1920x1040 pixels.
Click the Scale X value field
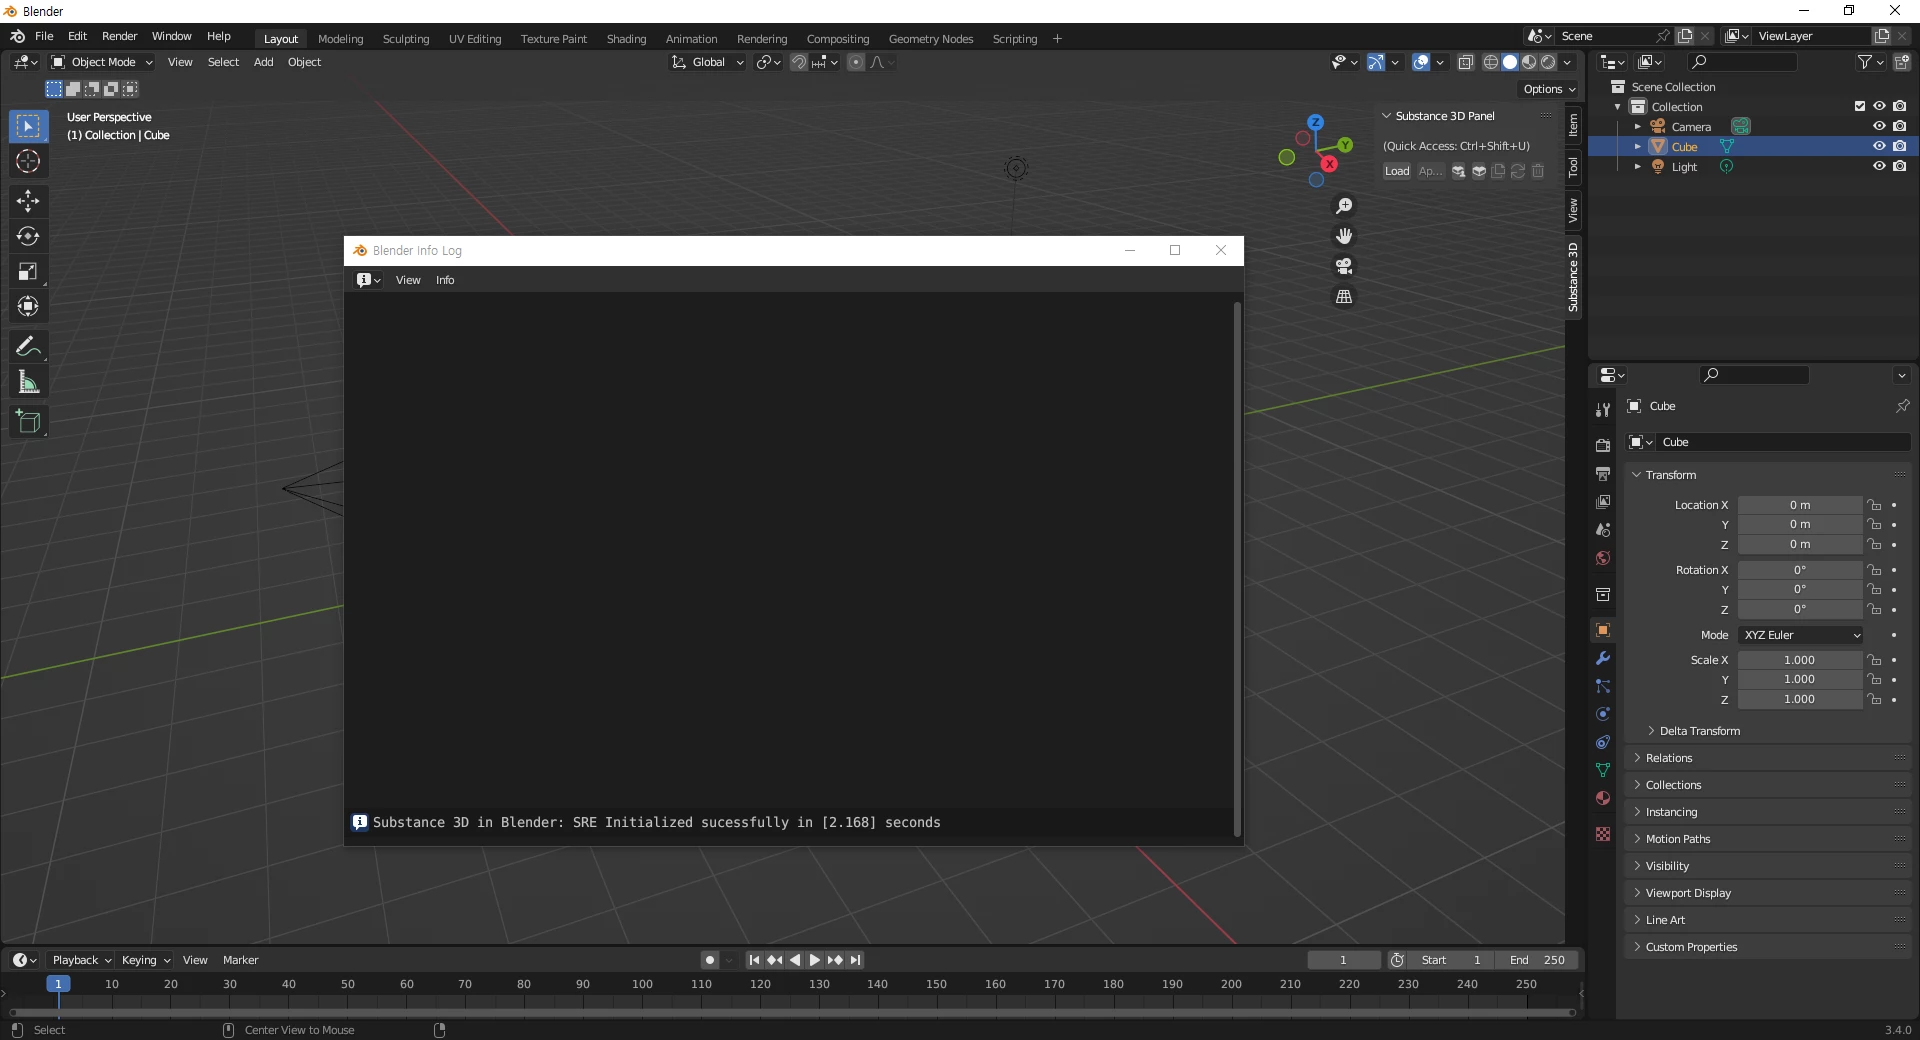click(1799, 660)
